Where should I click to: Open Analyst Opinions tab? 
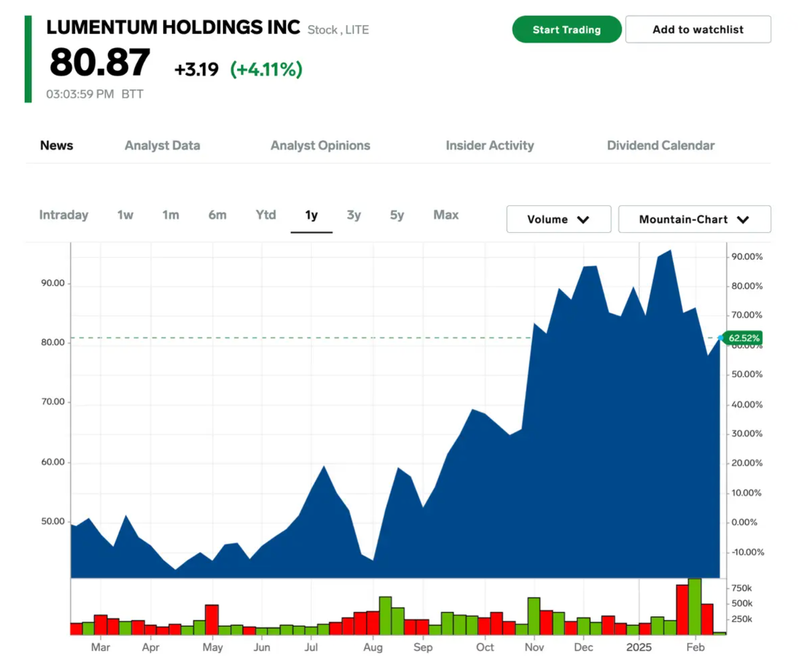point(320,145)
